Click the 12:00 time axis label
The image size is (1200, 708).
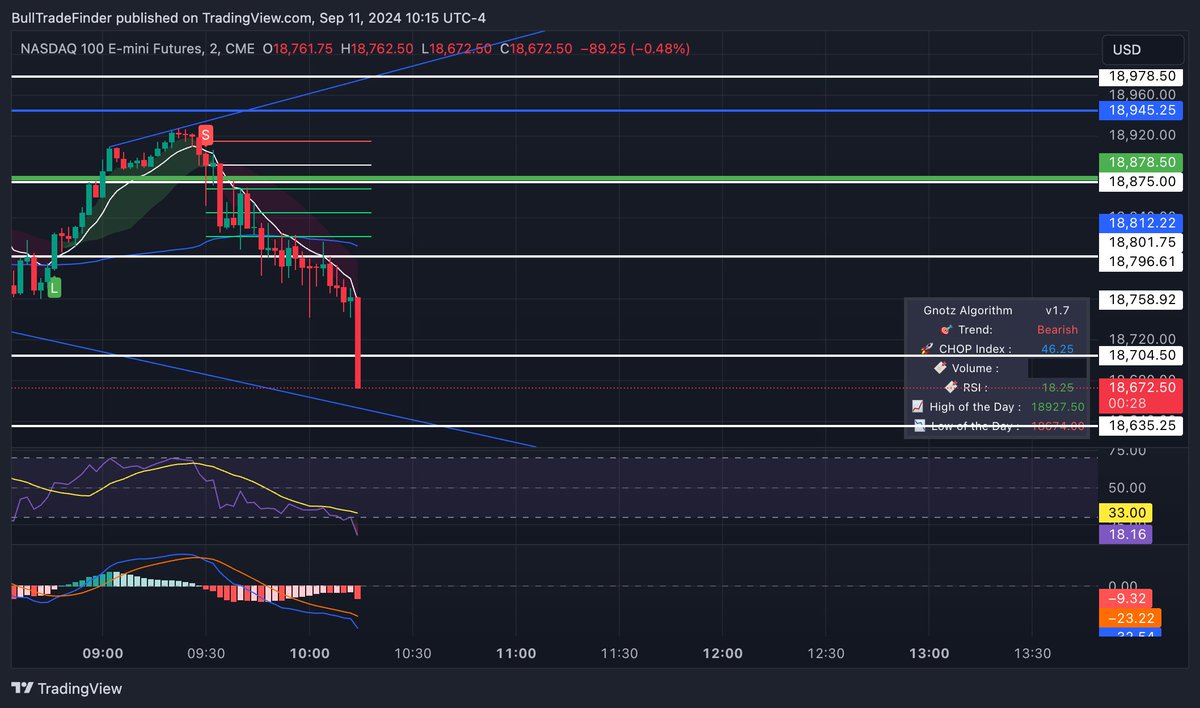tap(722, 653)
